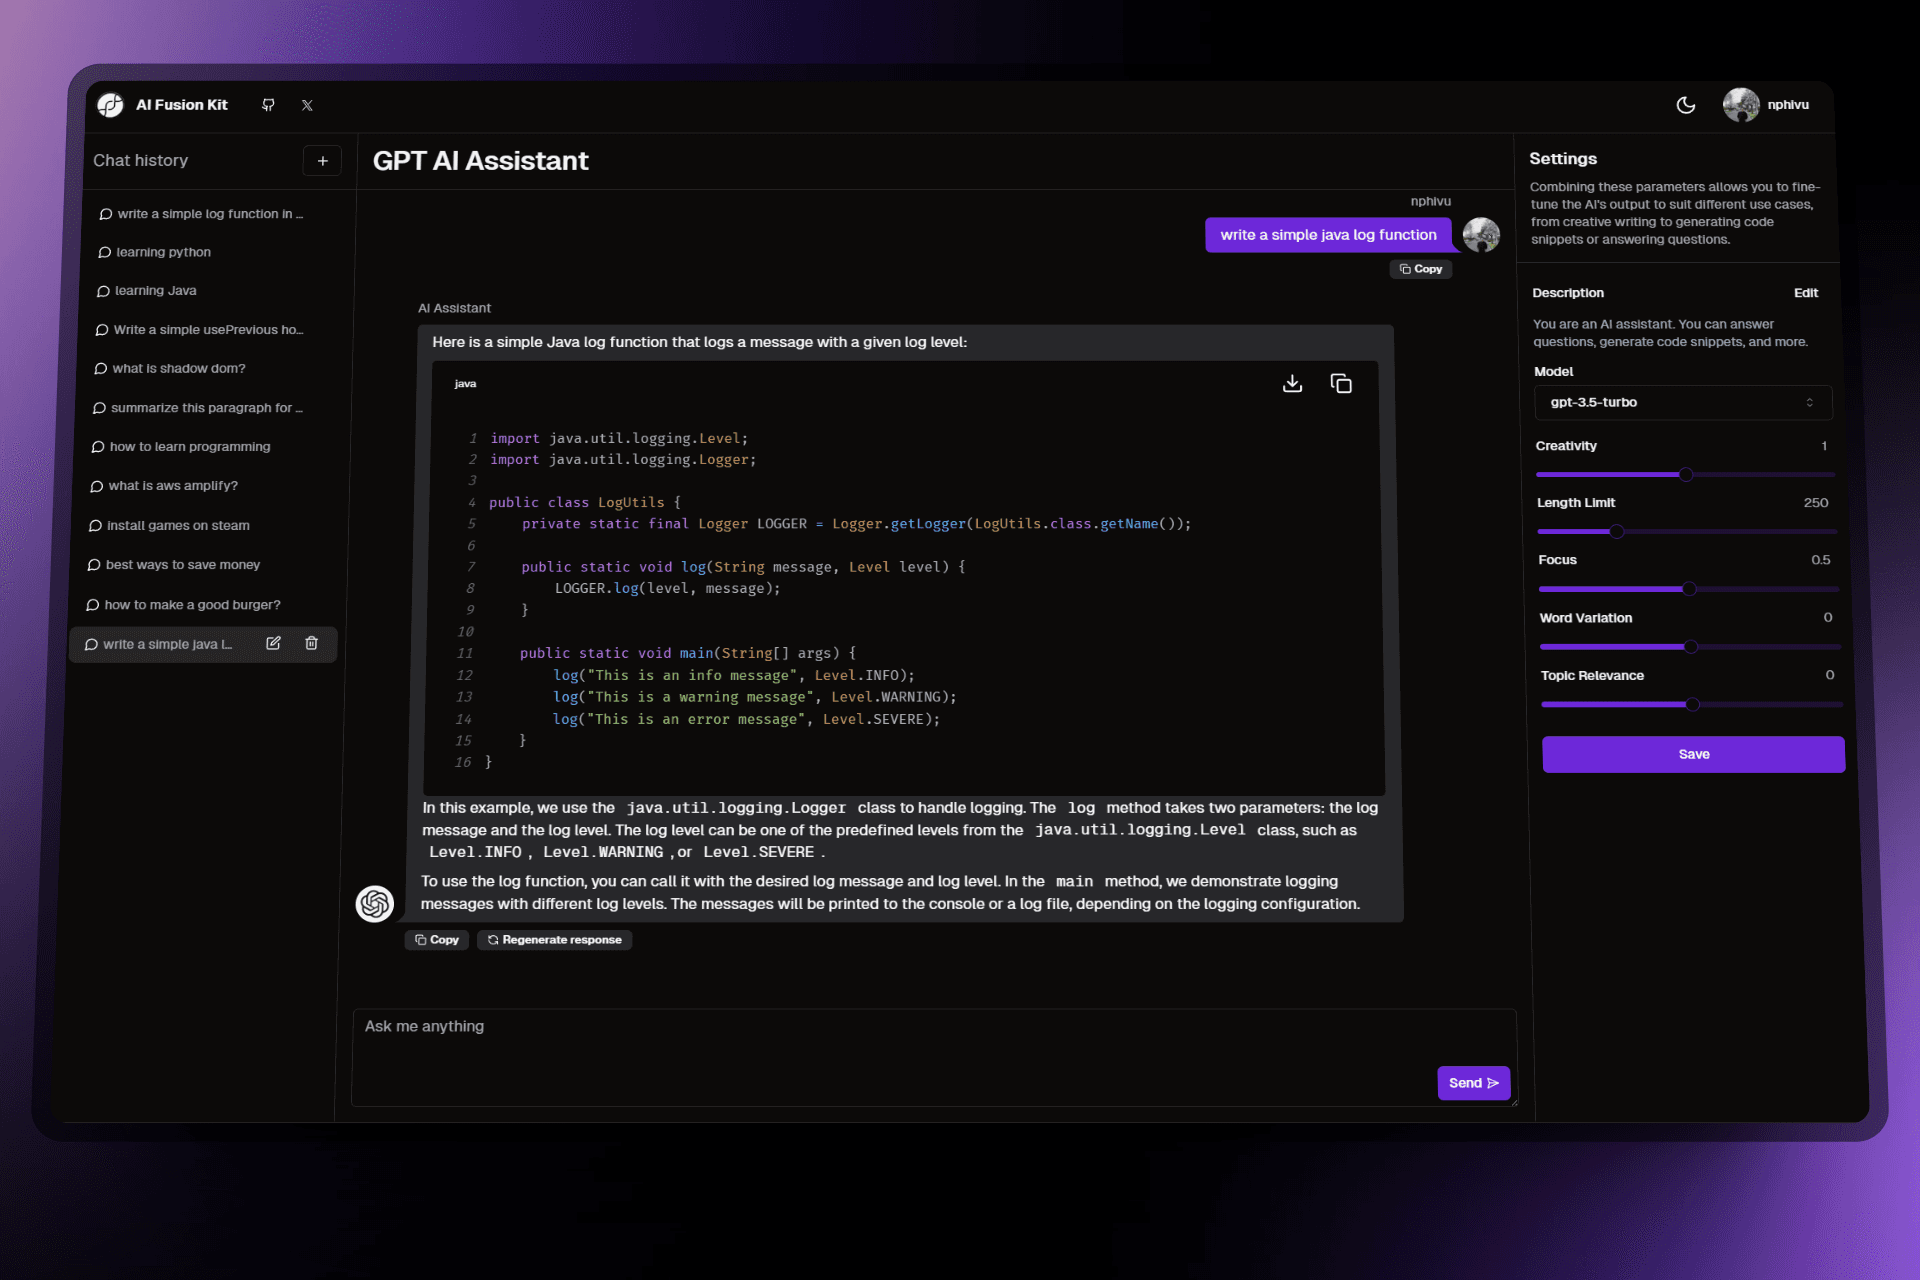Copy the AI Assistant response
Viewport: 1920px width, 1280px height.
click(x=437, y=940)
